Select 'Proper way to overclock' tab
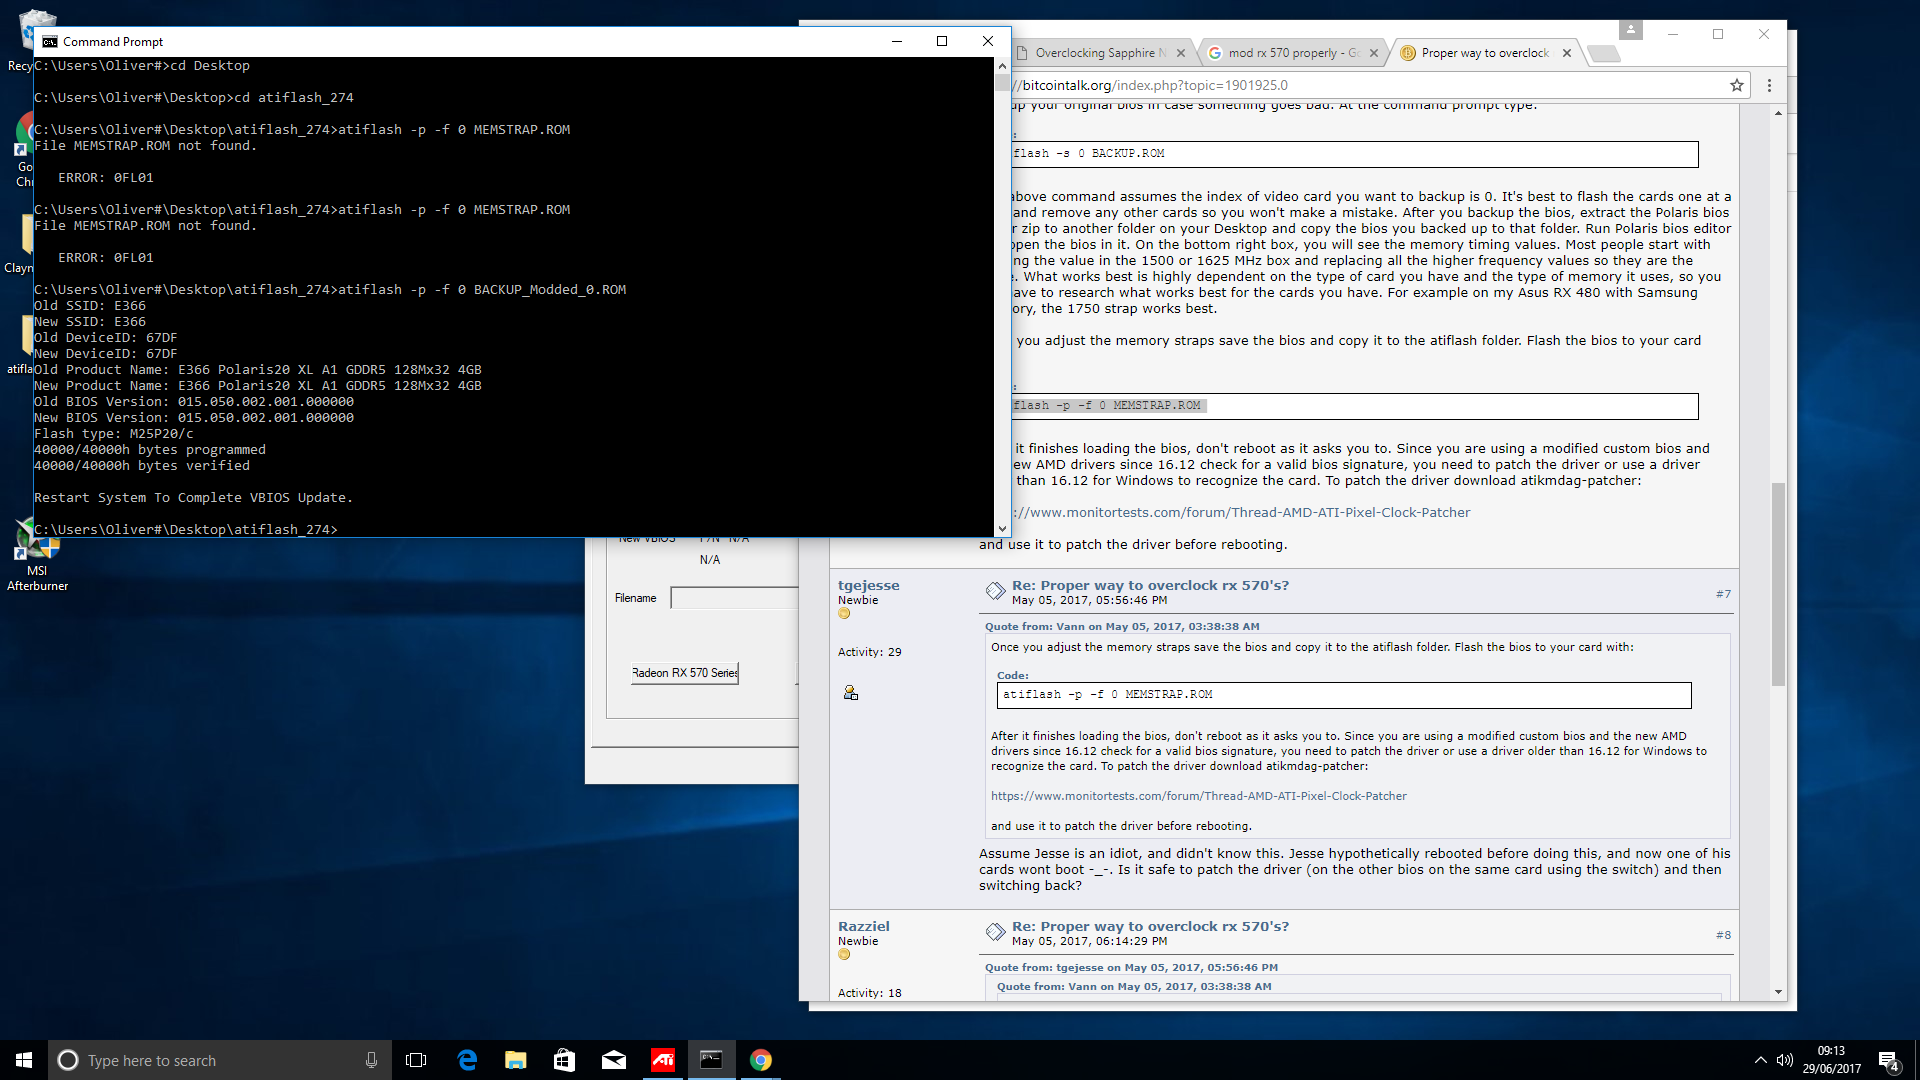 pos(1484,53)
